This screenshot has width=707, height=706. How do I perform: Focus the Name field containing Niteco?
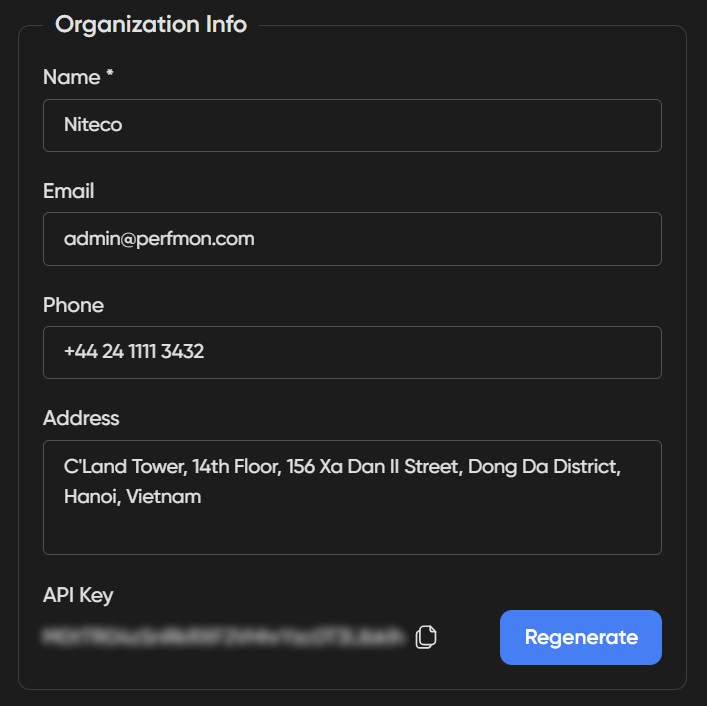pyautogui.click(x=352, y=125)
